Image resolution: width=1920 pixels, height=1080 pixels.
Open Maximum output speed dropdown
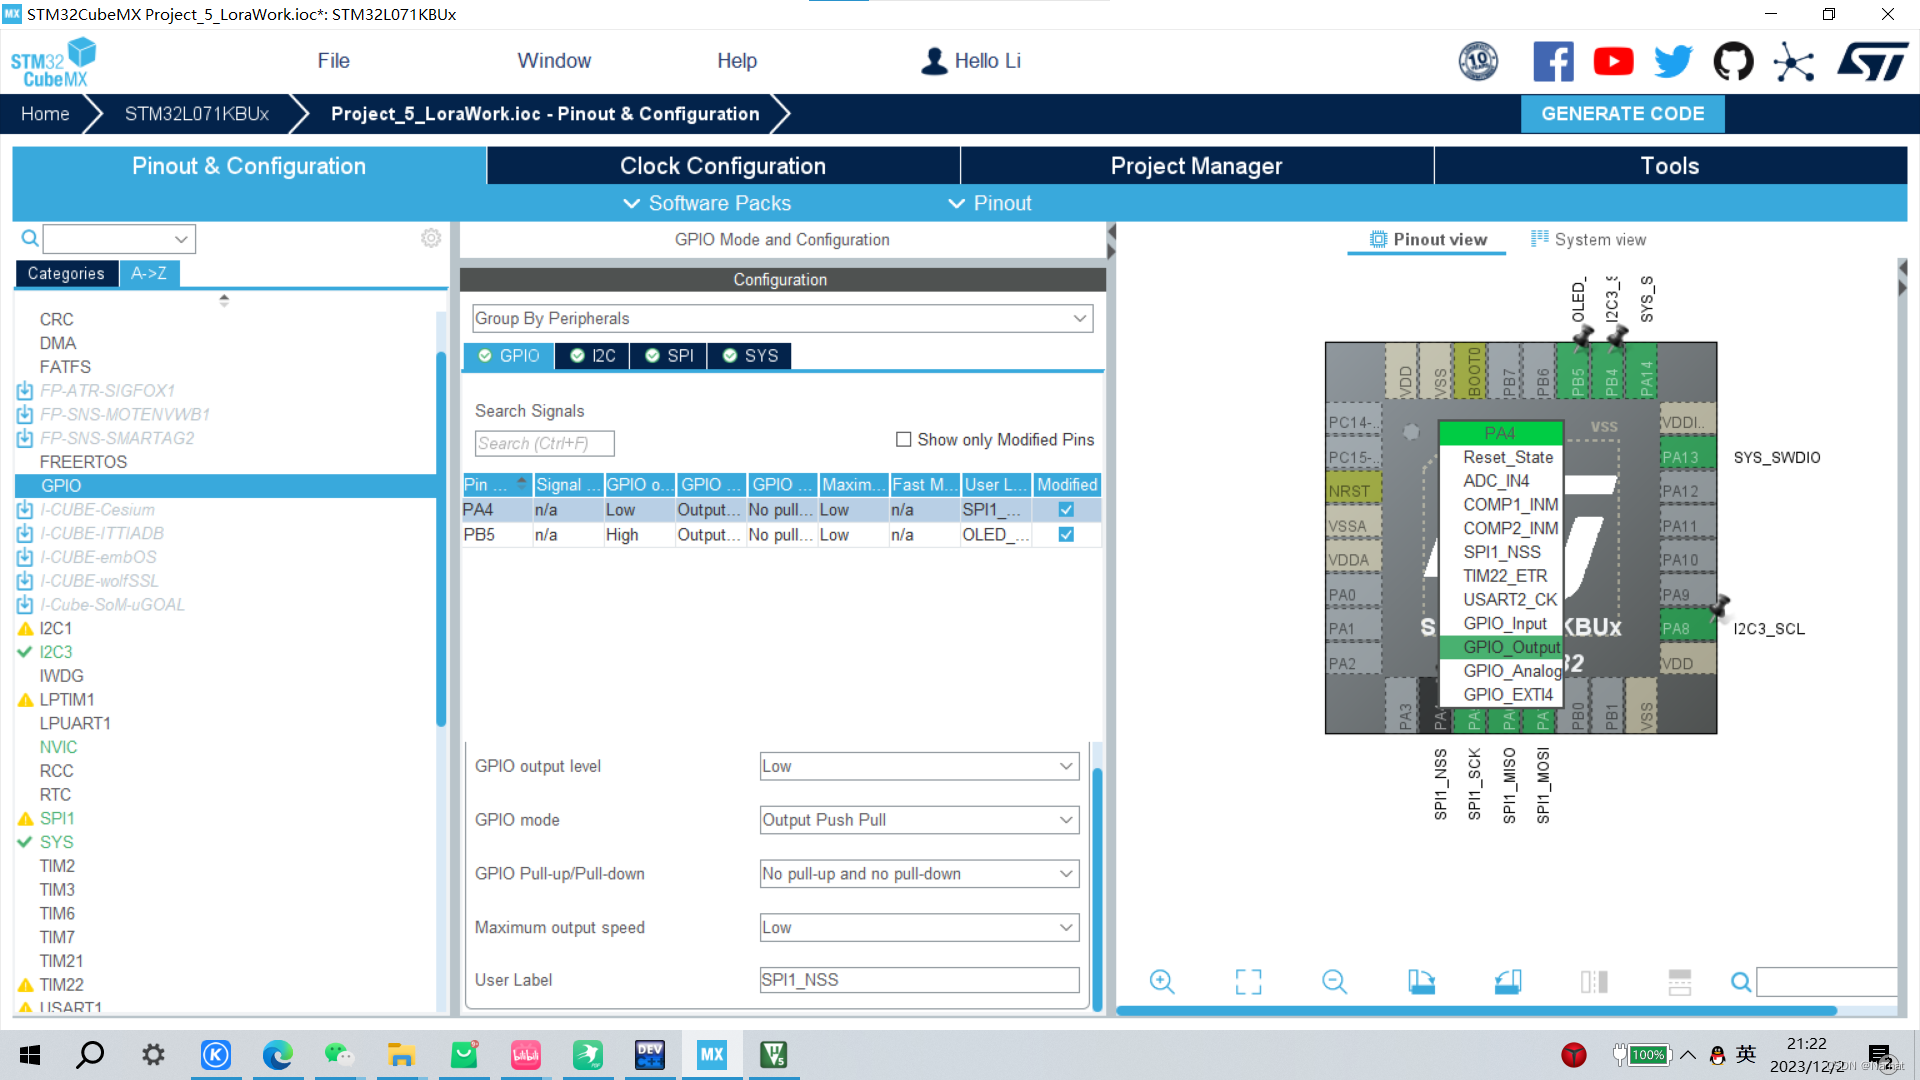click(x=919, y=928)
